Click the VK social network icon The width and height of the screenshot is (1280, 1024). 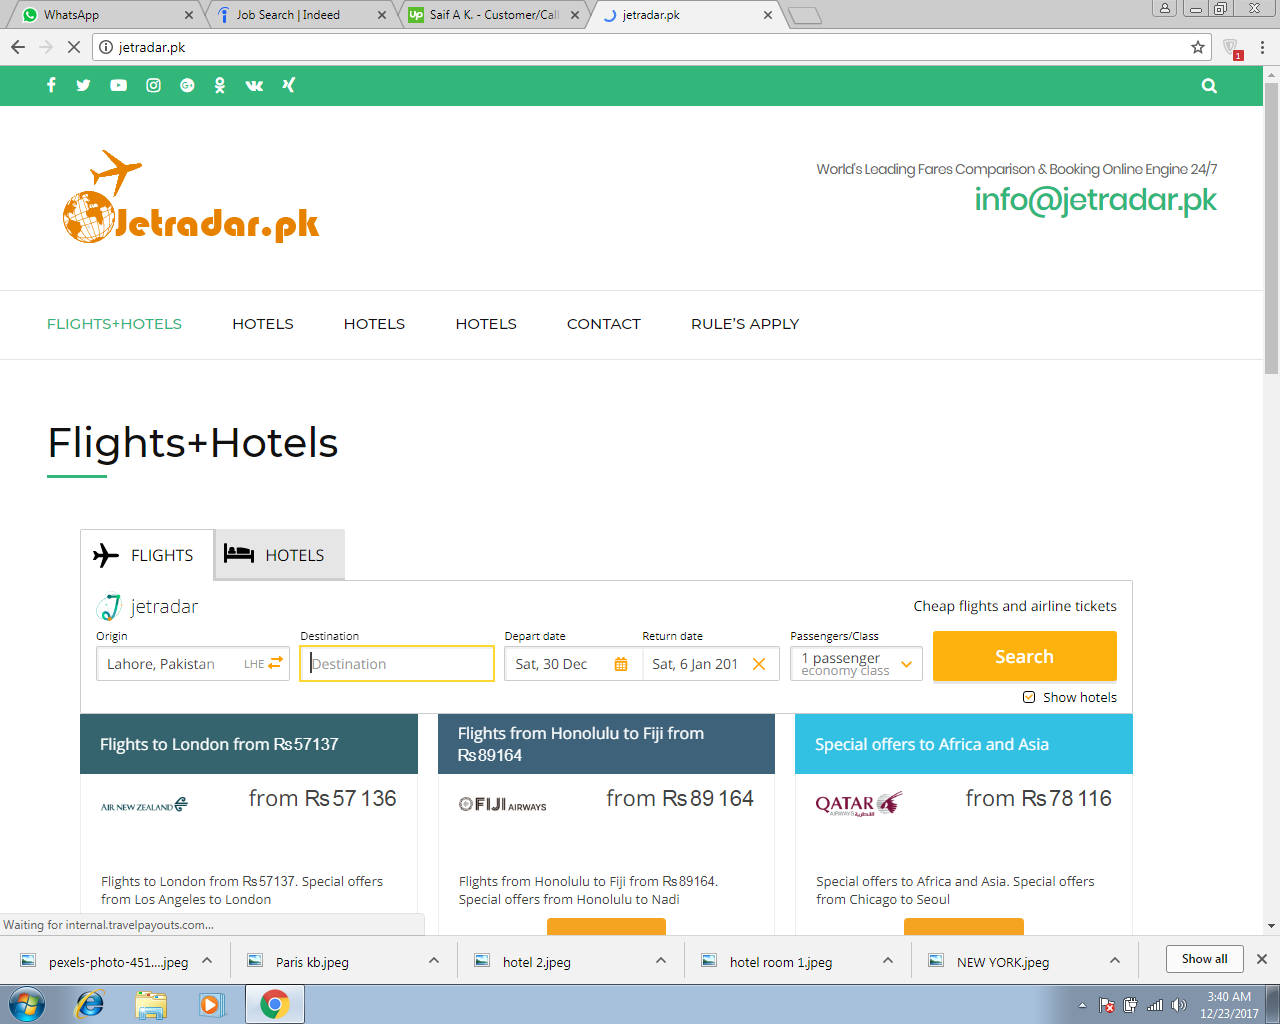click(254, 85)
